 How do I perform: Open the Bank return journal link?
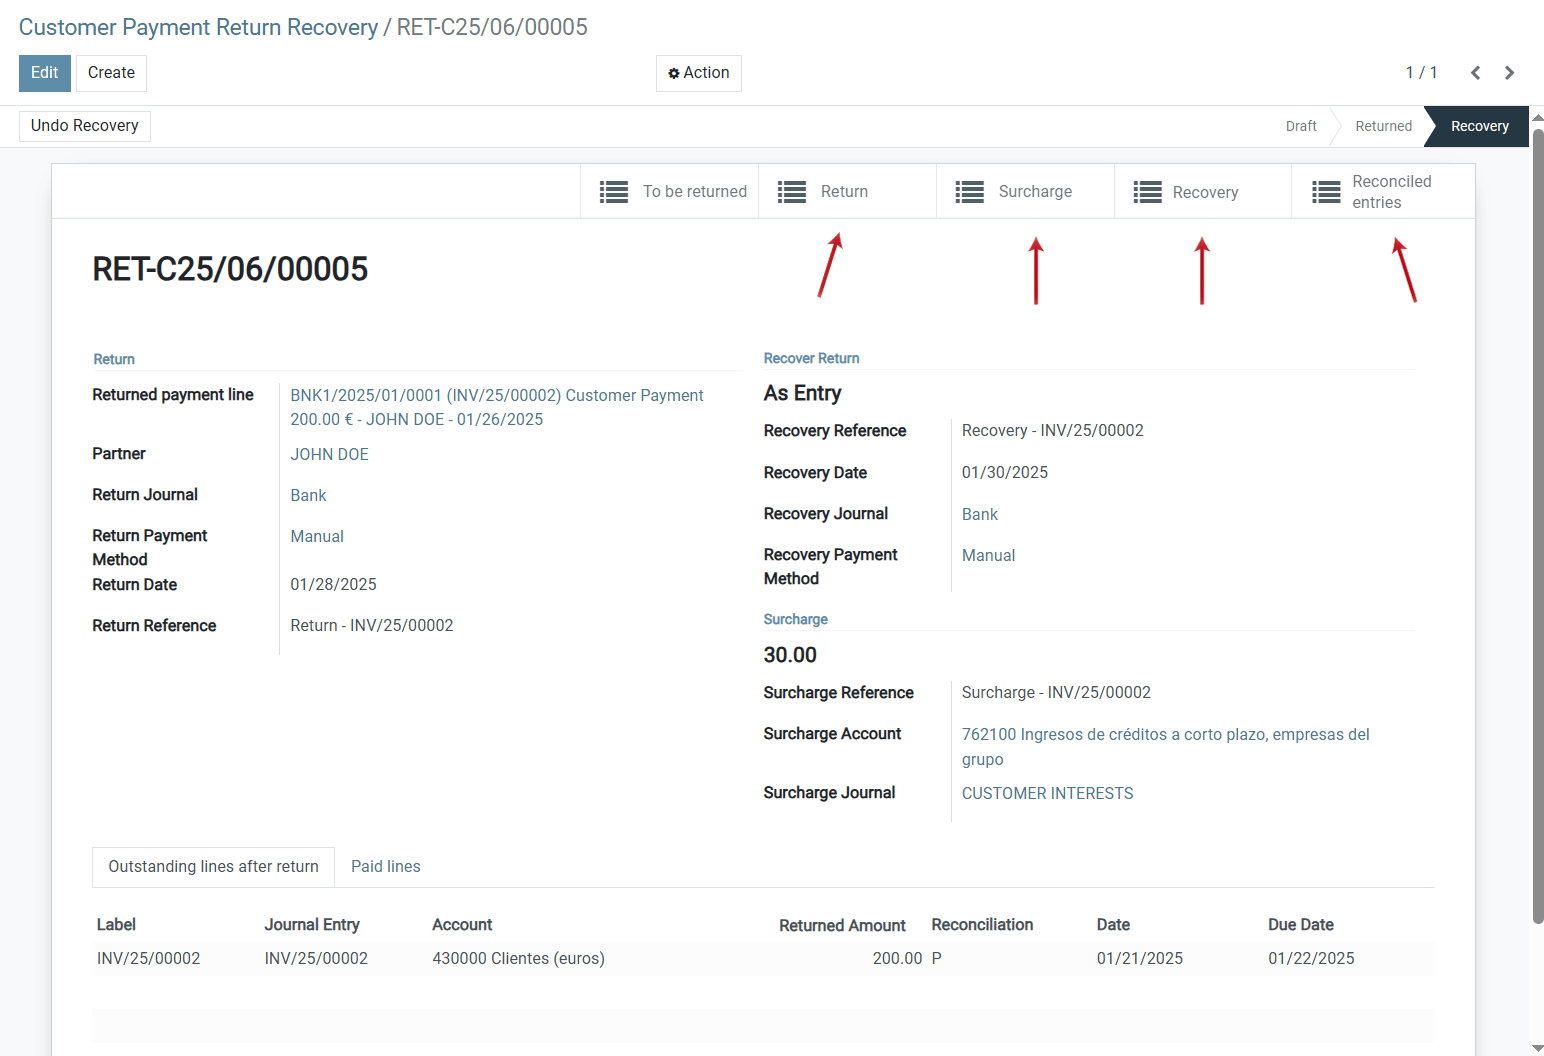308,495
